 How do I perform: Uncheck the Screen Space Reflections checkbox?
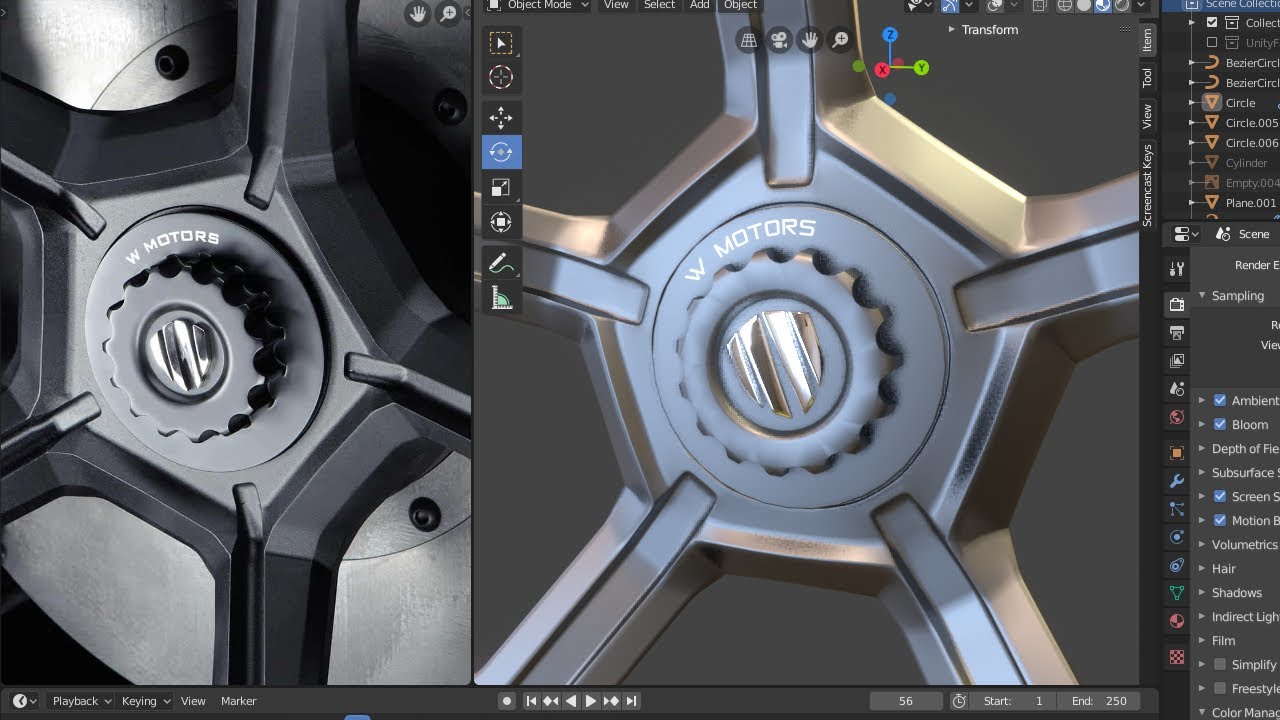point(1220,496)
